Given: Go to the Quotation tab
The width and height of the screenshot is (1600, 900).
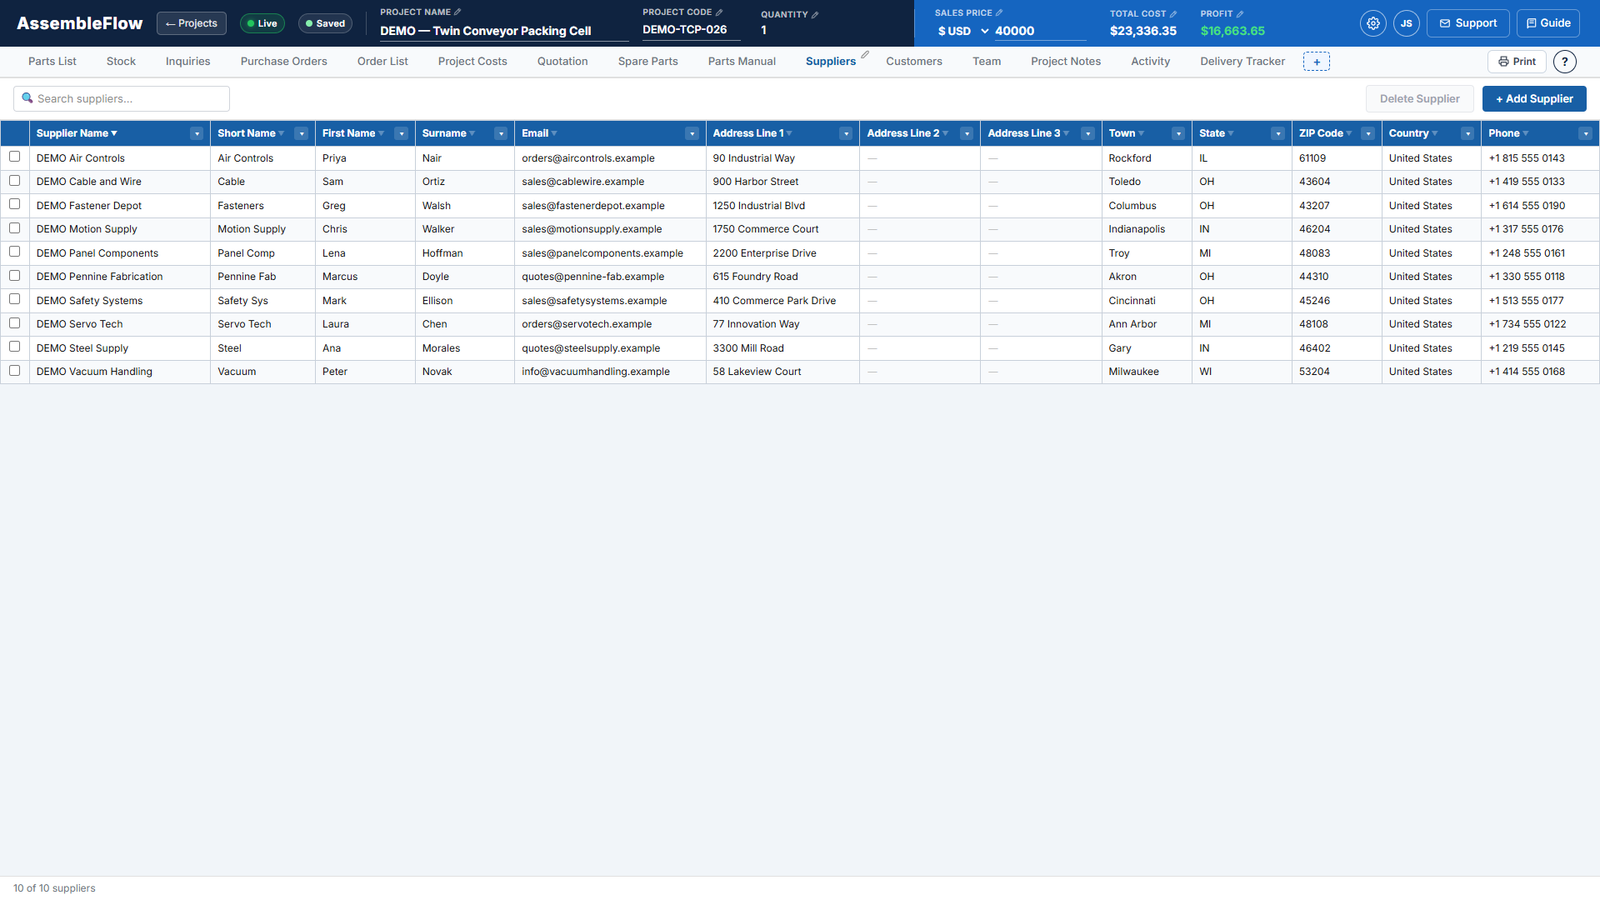Looking at the screenshot, I should point(562,62).
